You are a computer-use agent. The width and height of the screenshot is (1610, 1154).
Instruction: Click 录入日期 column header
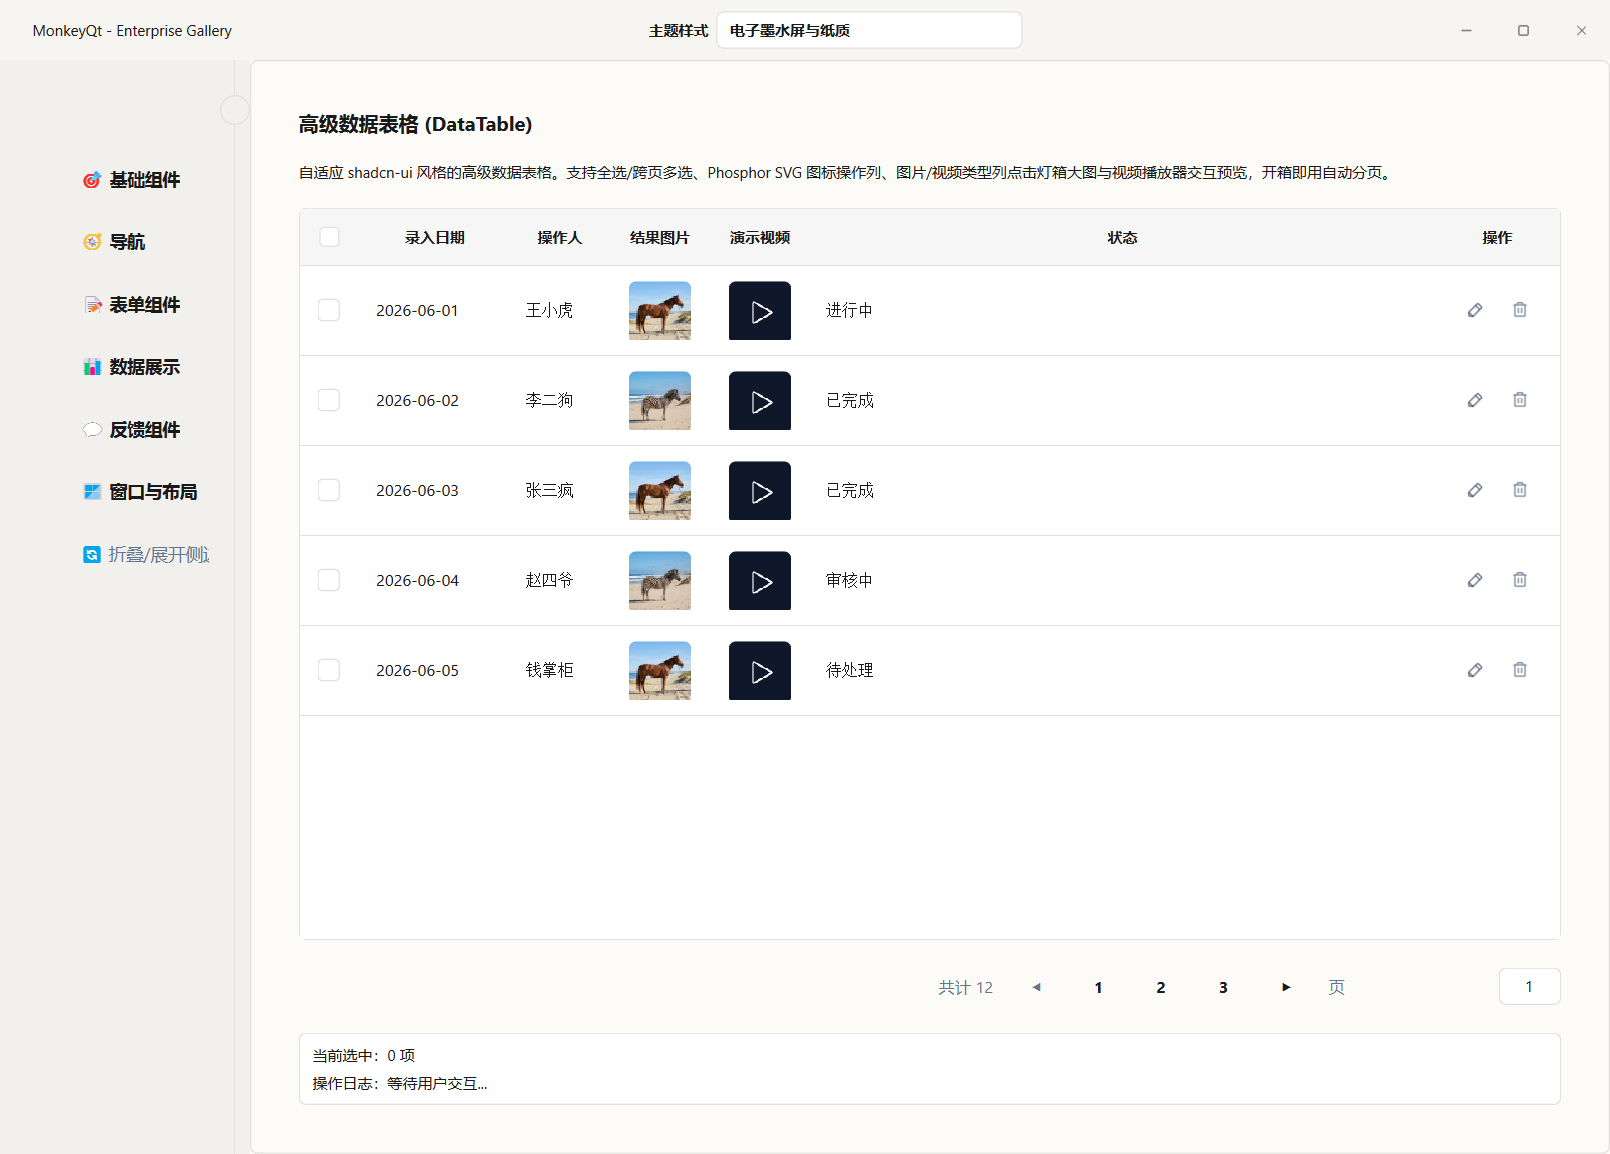coord(435,238)
